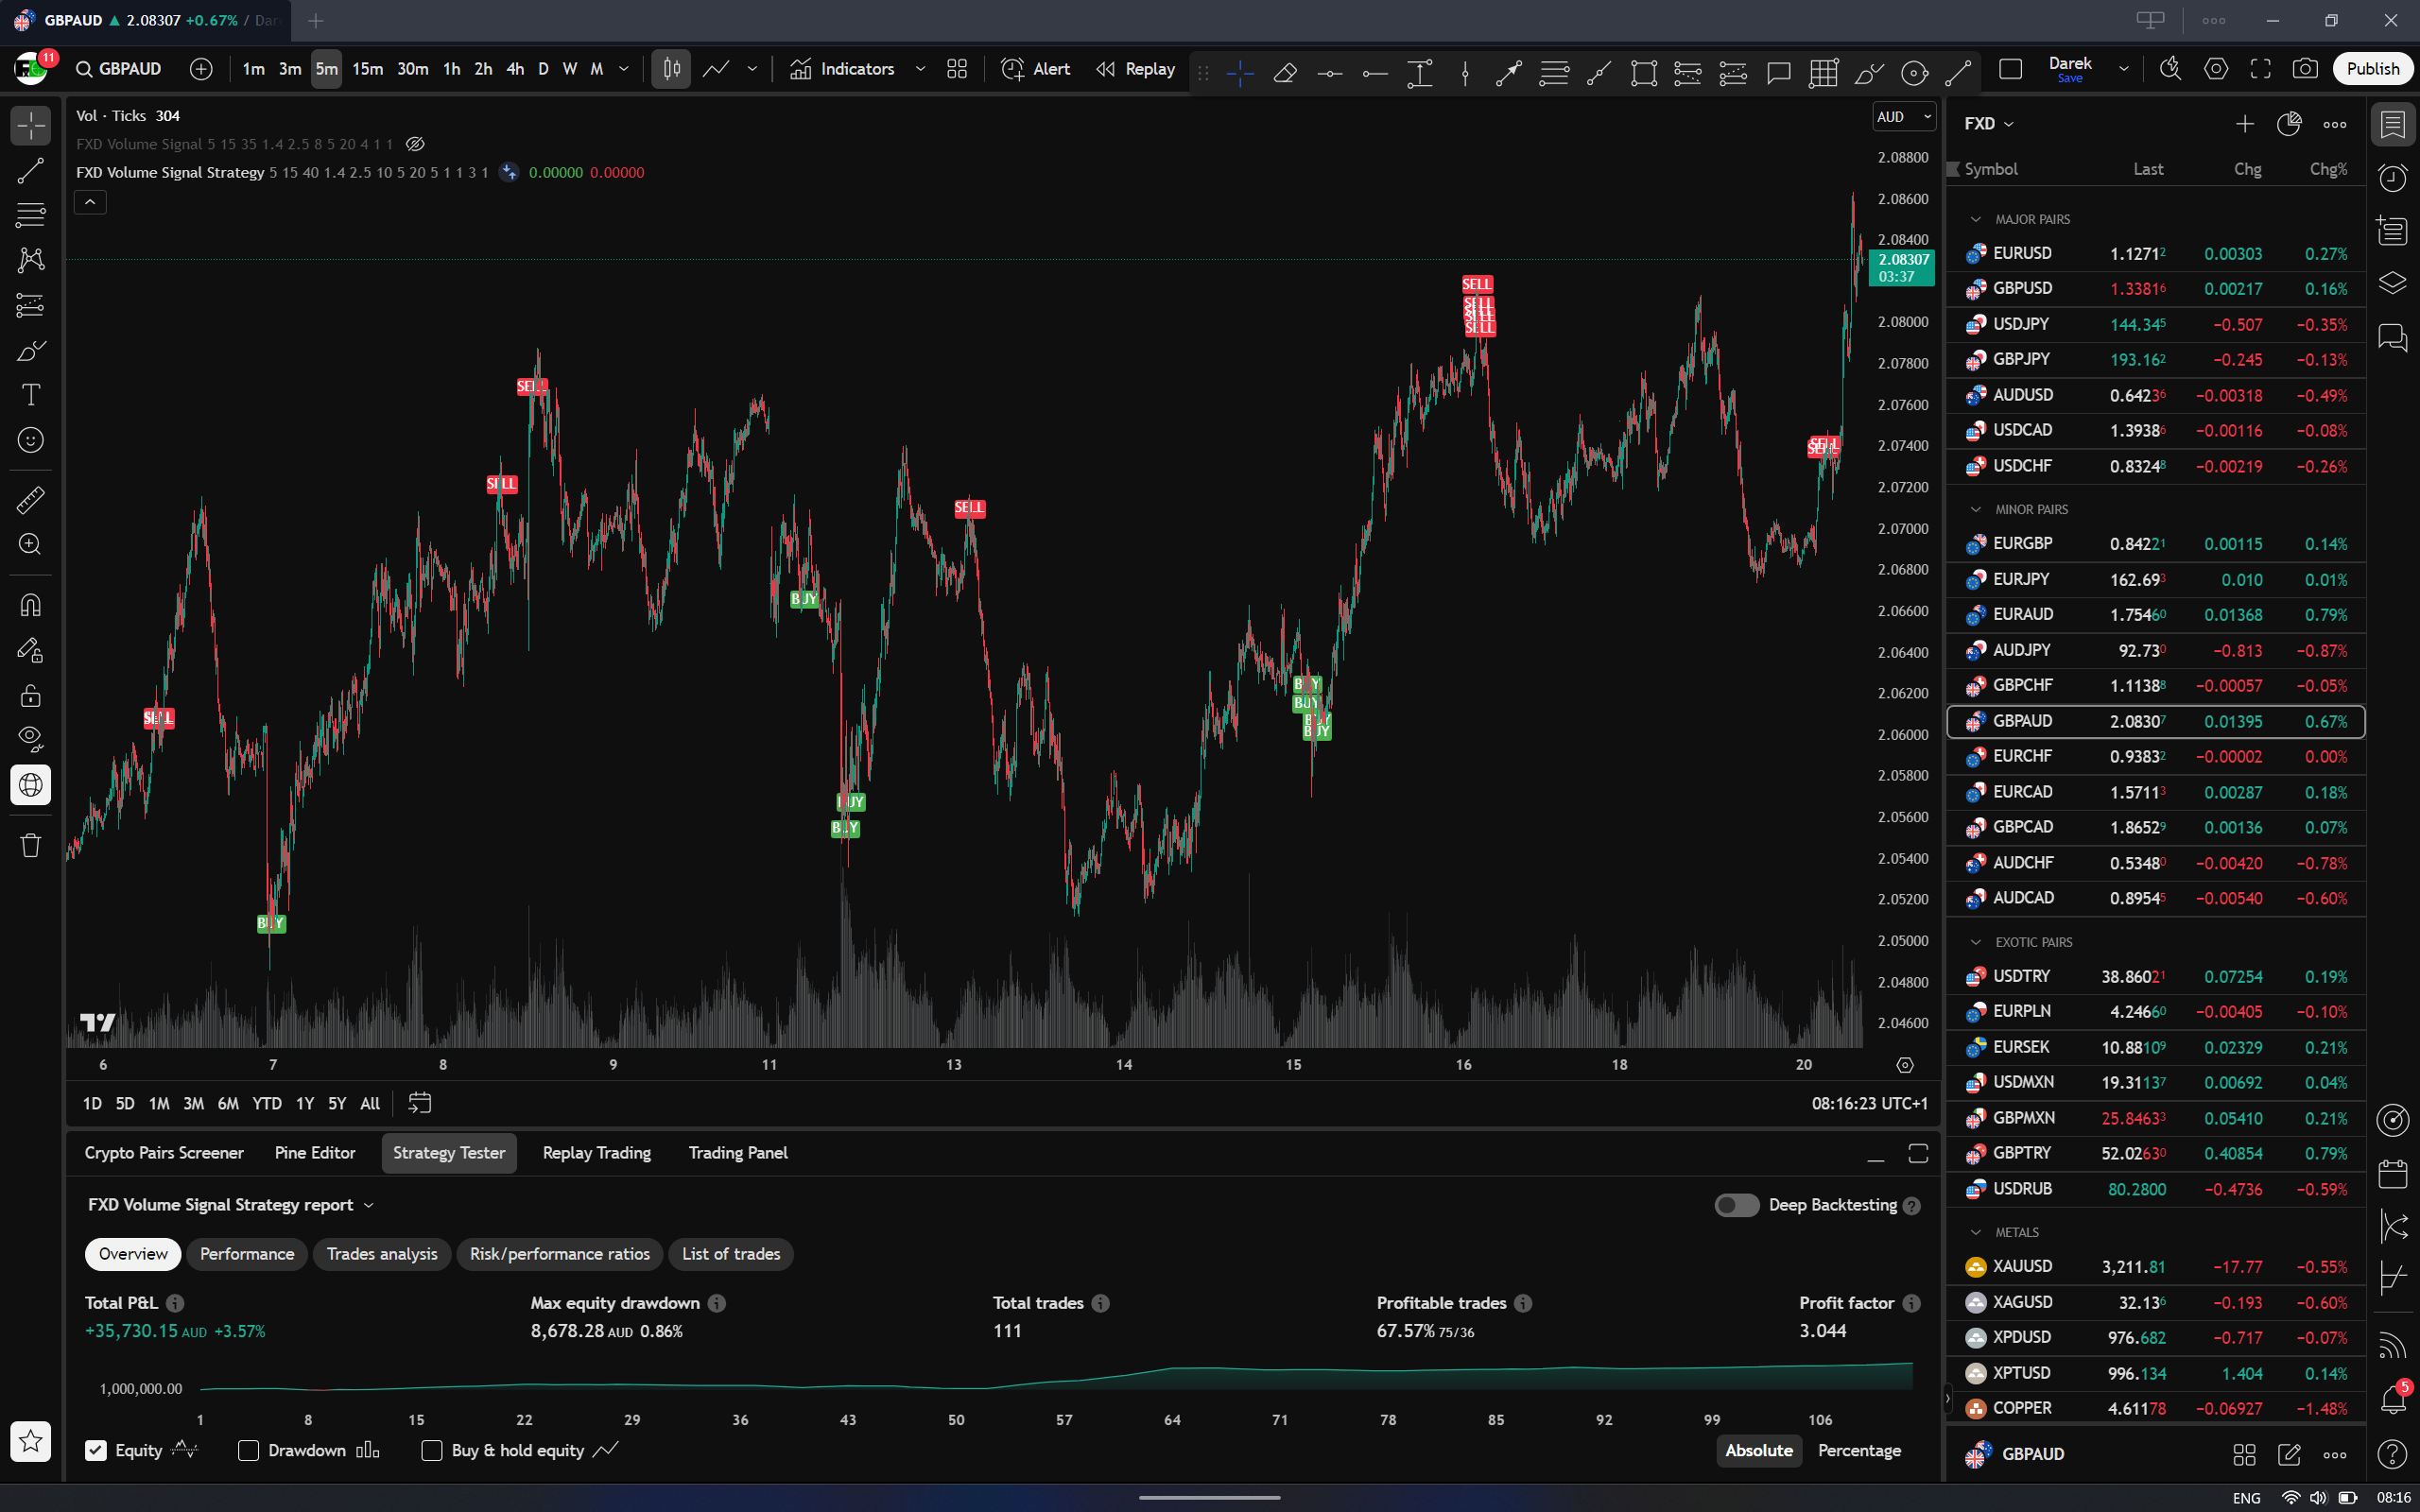
Task: Open the Indicators dialog
Action: pyautogui.click(x=843, y=69)
